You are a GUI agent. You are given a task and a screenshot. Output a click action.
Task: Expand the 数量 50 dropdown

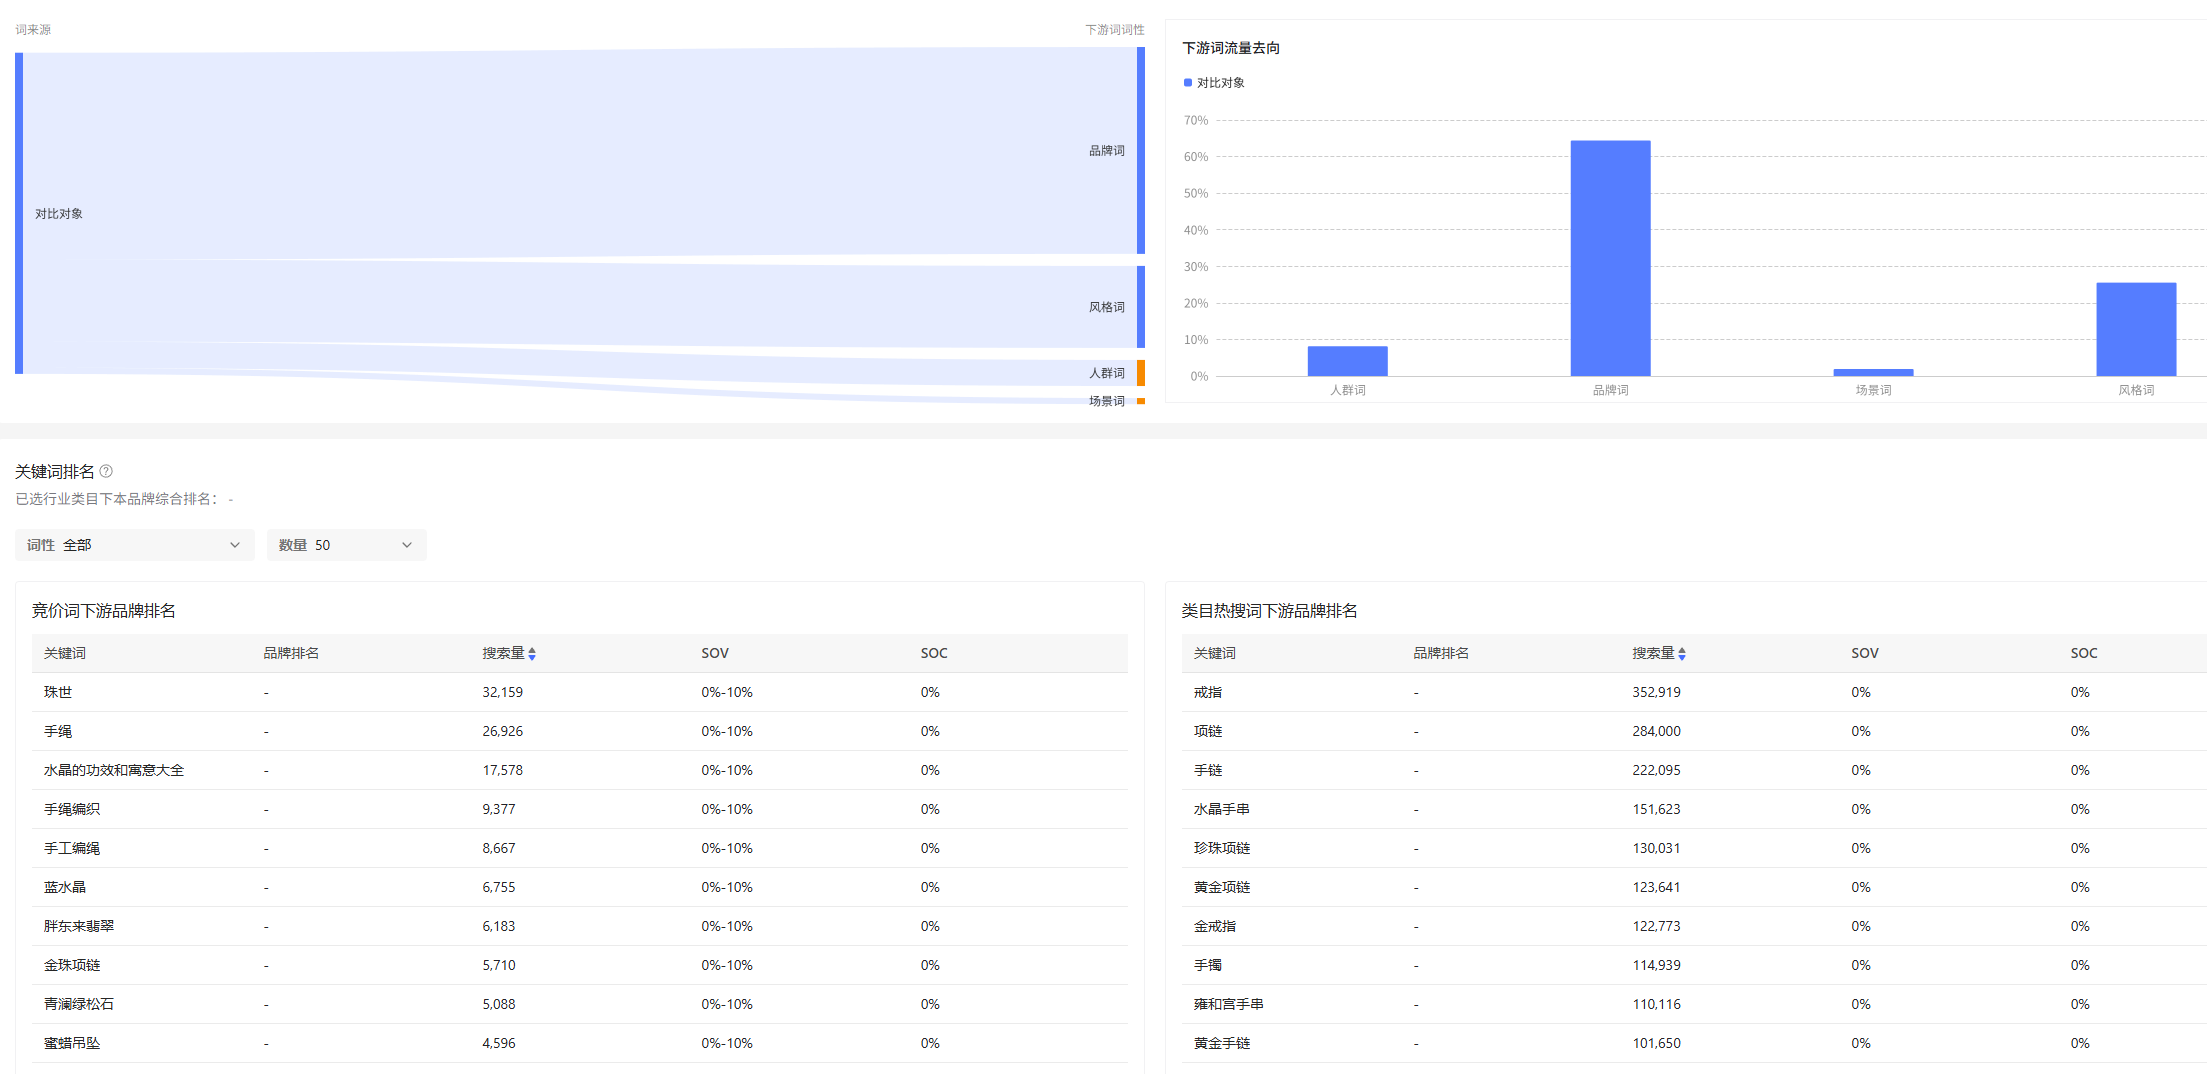point(346,545)
